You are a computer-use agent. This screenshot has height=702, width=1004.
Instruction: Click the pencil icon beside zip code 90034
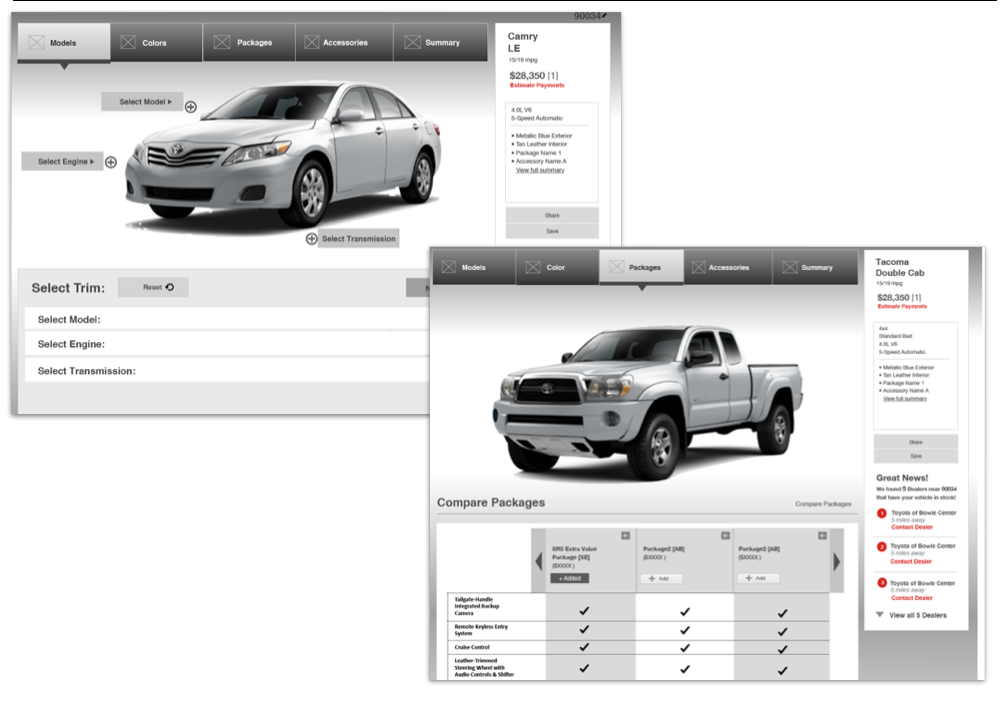tap(604, 15)
